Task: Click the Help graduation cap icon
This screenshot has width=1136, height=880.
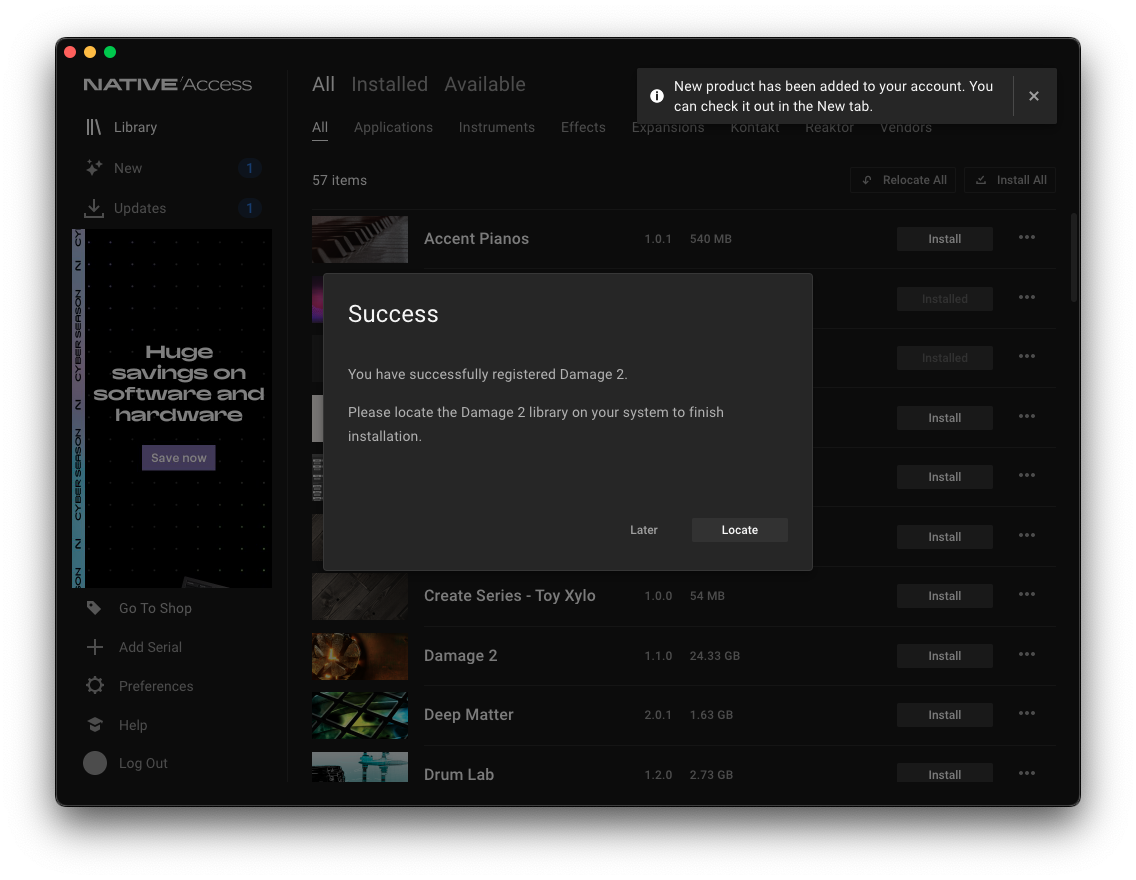Action: coord(94,724)
